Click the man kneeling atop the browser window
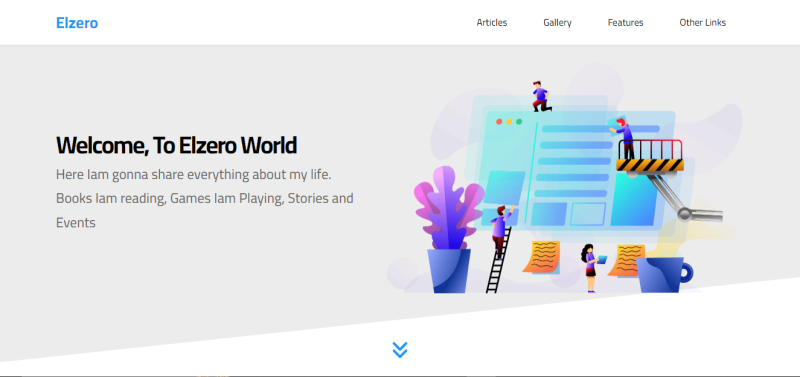The image size is (800, 377). click(541, 96)
